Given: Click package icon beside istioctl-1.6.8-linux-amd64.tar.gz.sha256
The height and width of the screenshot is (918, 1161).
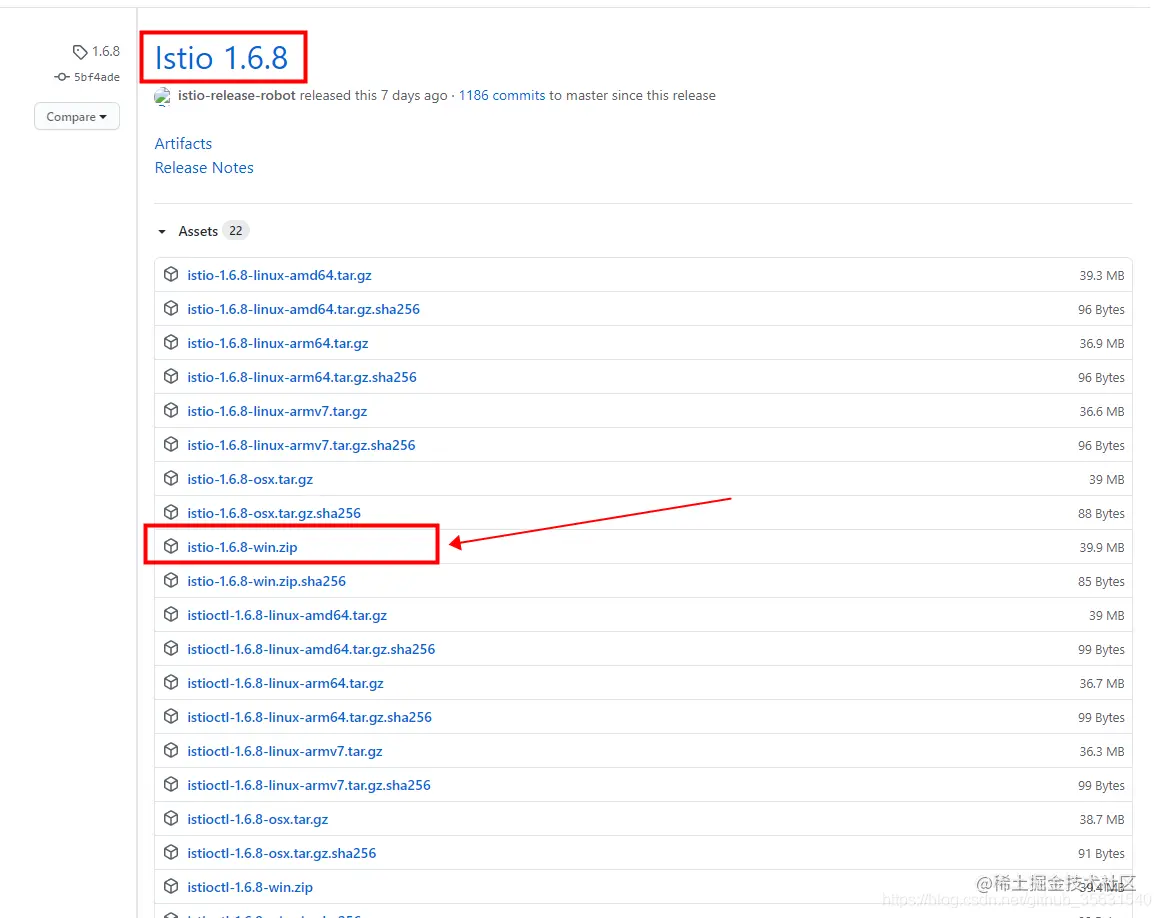Looking at the screenshot, I should [171, 649].
